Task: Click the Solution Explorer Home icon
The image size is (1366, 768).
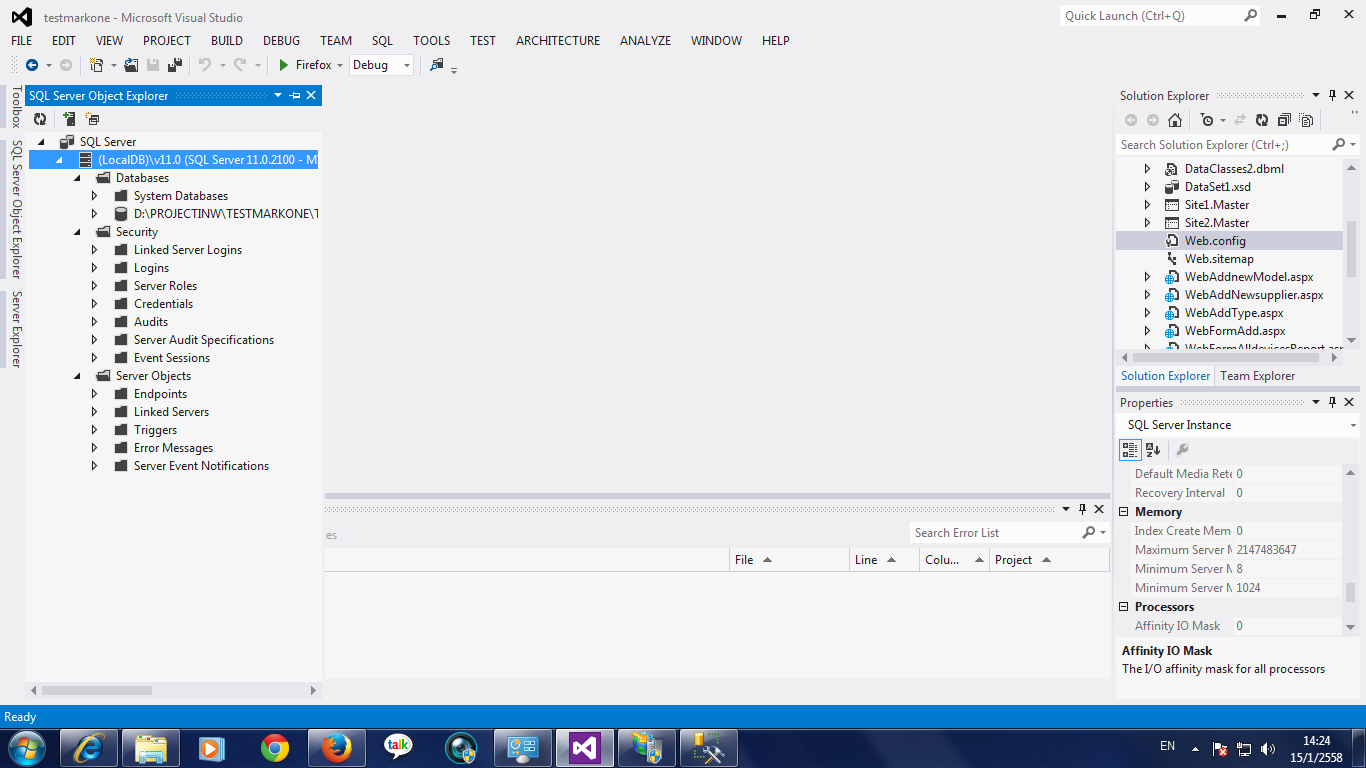Action: tap(1175, 120)
